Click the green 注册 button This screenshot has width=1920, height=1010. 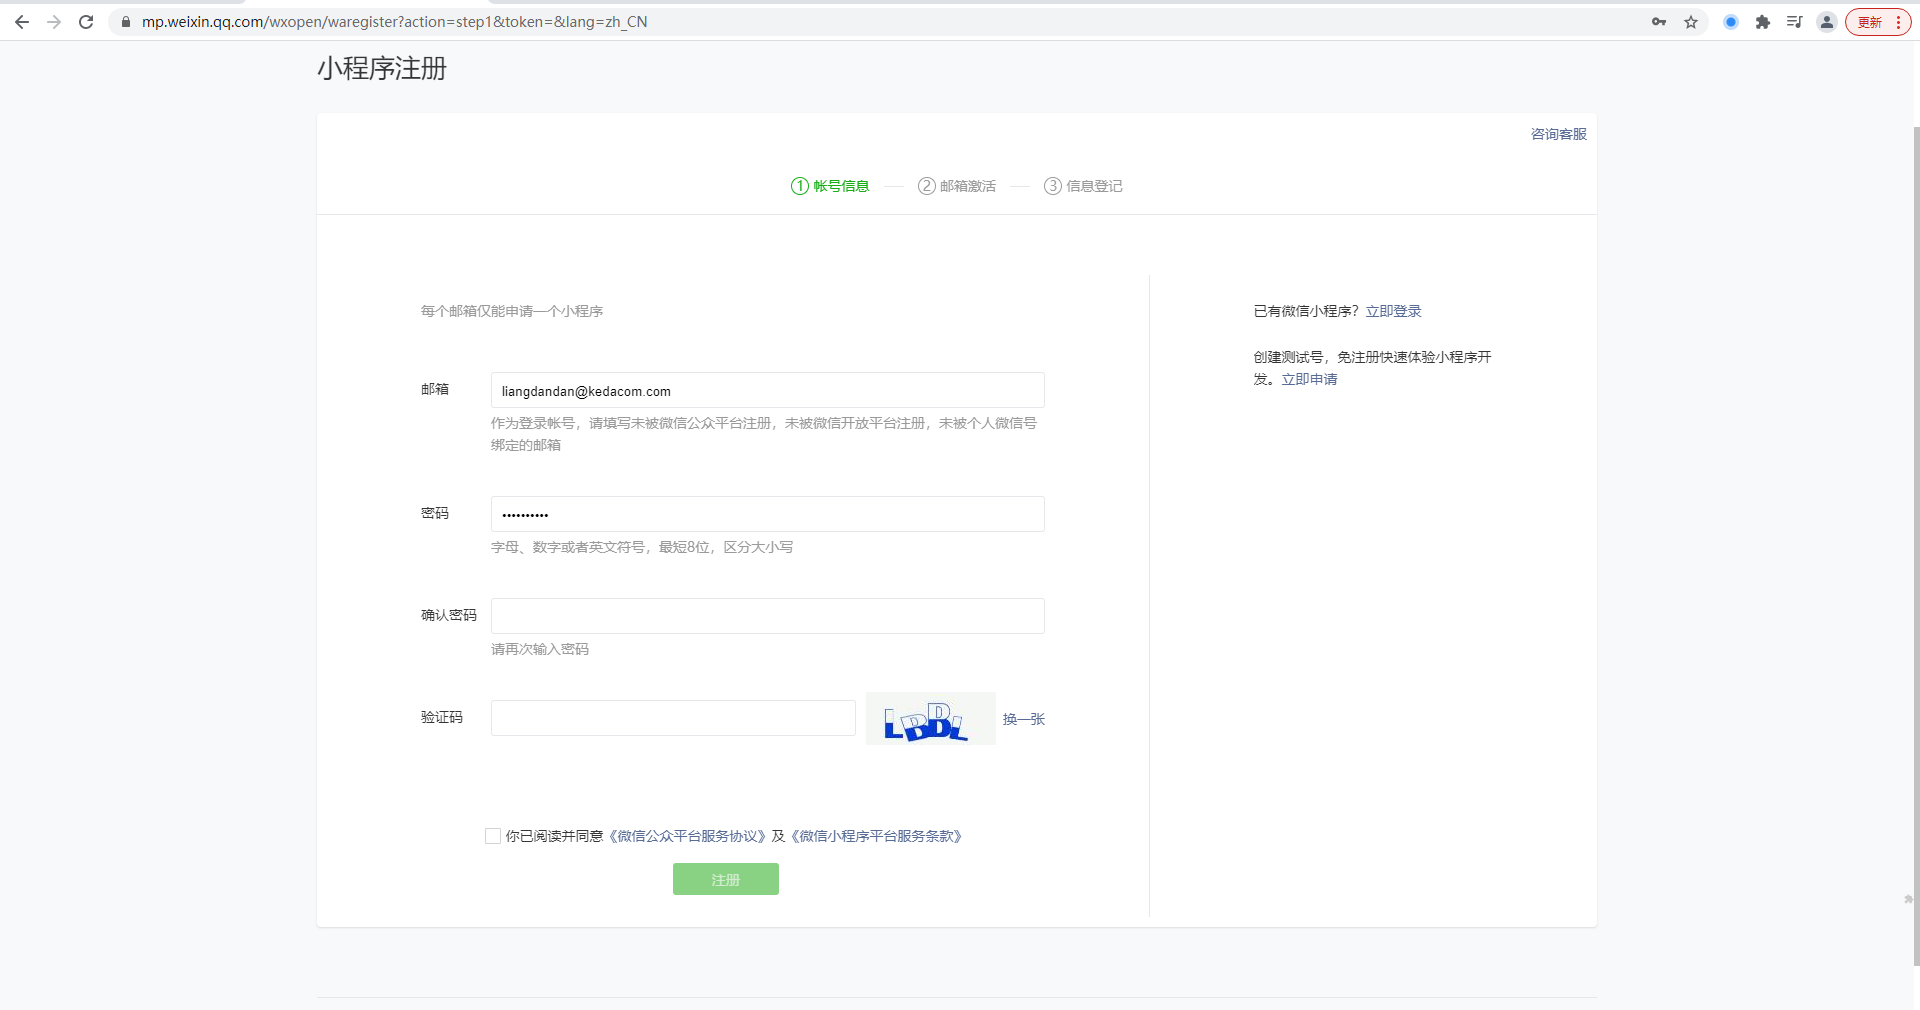[726, 879]
